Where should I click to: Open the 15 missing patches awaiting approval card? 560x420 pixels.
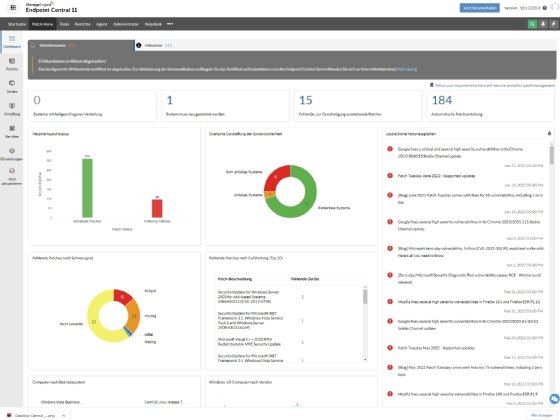point(358,106)
